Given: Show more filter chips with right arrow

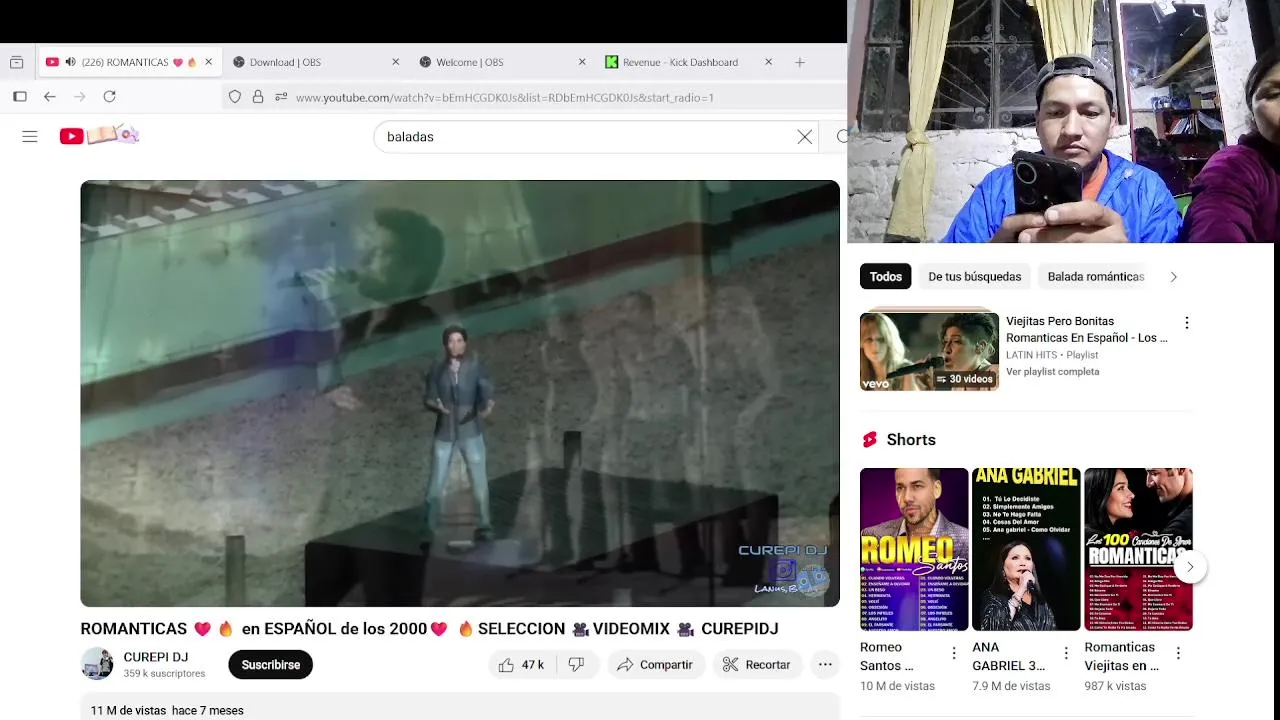Looking at the screenshot, I should [1173, 277].
